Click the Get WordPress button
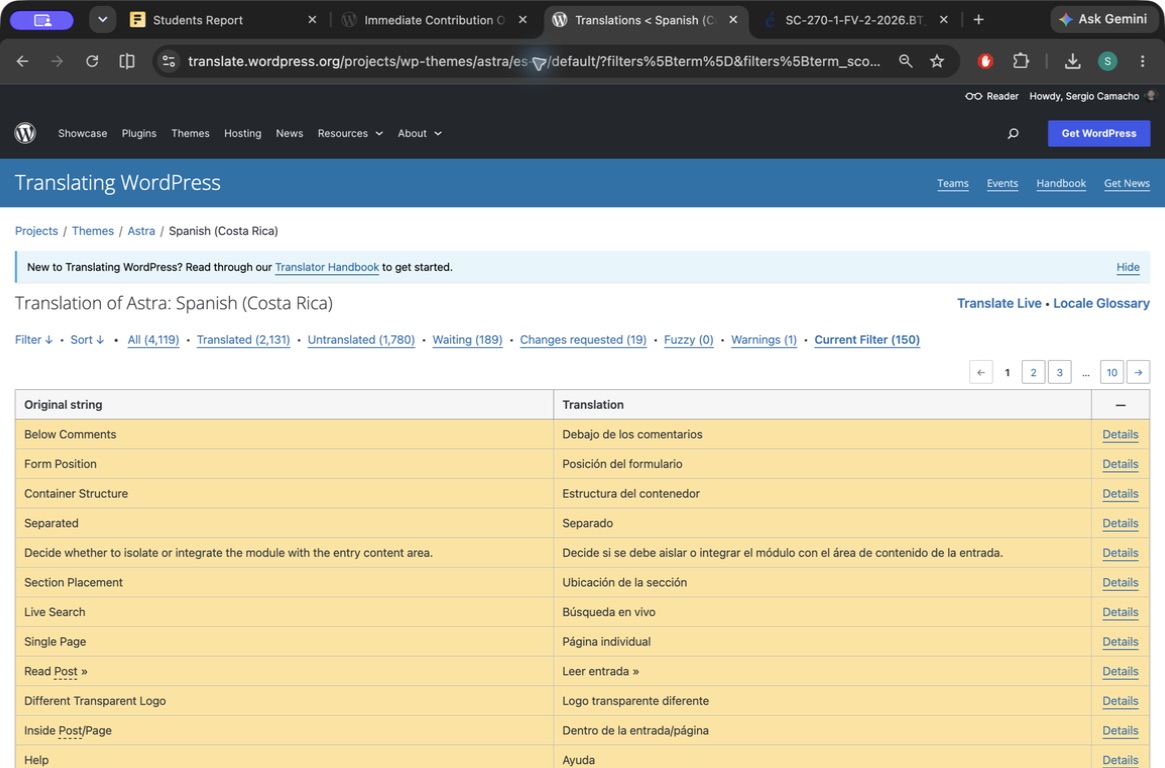The height and width of the screenshot is (768, 1165). 1099,134
